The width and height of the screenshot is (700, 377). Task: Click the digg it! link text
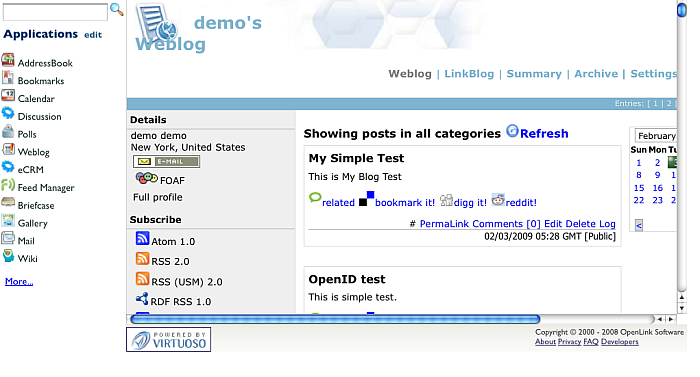(470, 203)
